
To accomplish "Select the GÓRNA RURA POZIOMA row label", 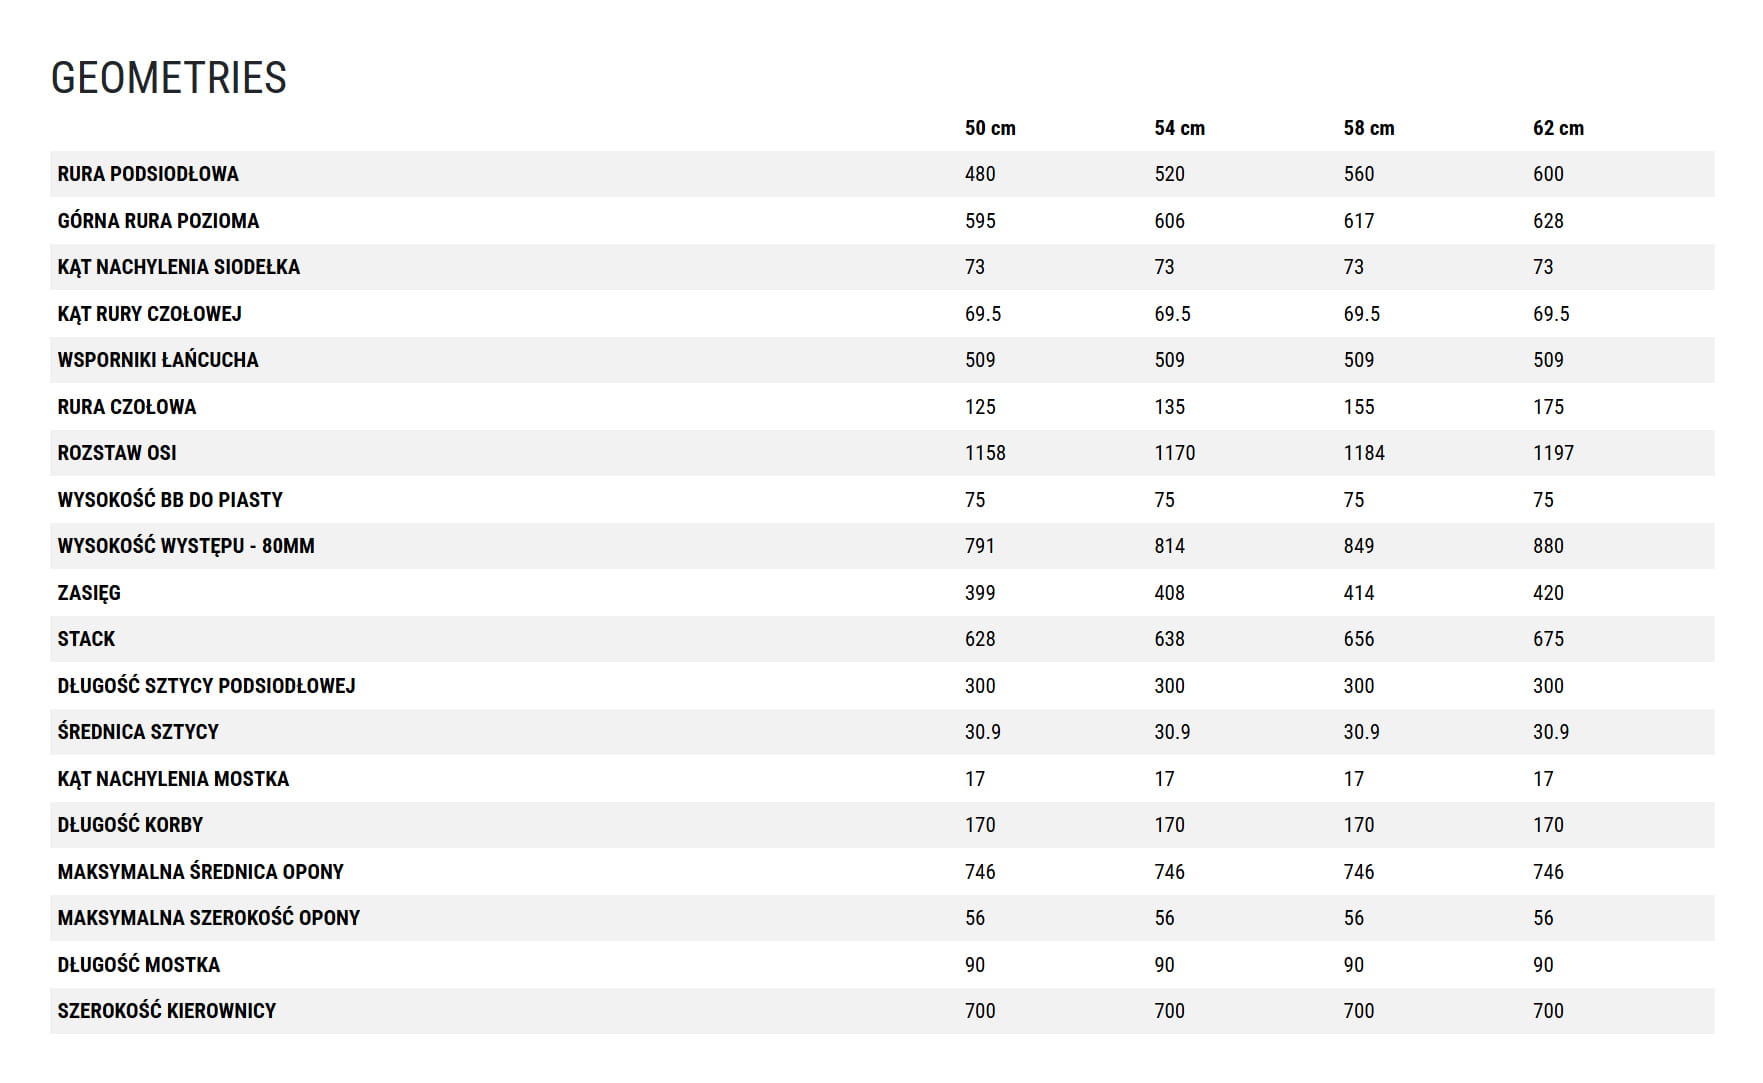I will pos(158,221).
